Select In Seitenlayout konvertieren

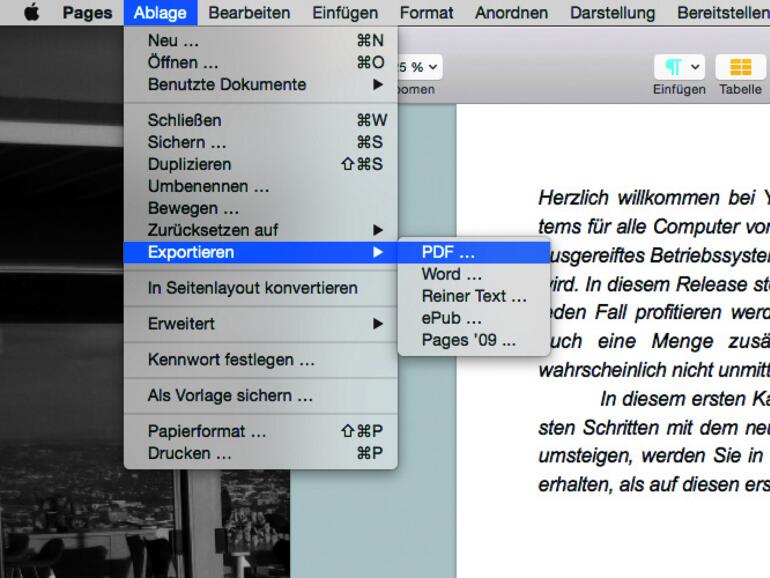(261, 288)
